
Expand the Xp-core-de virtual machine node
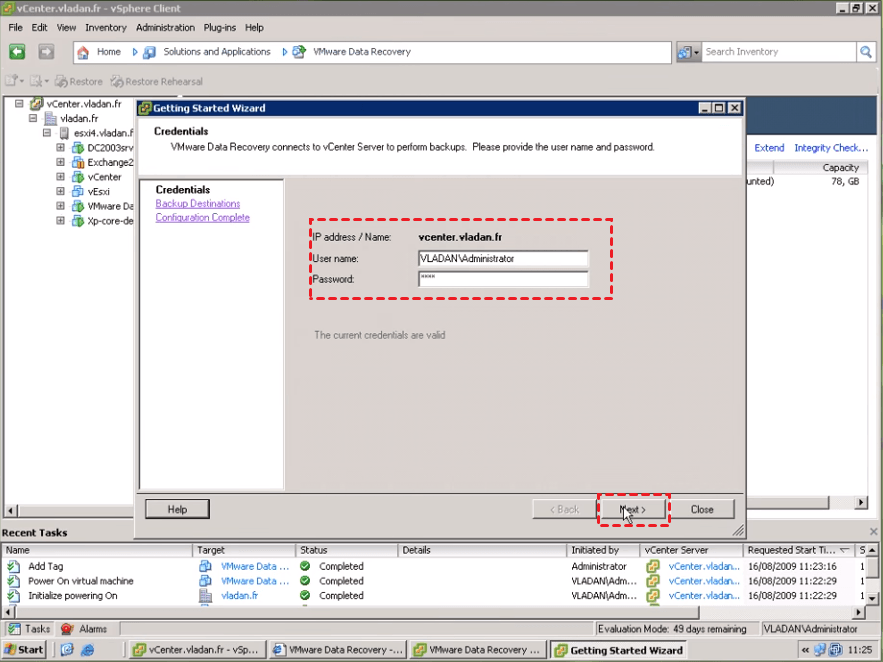60,221
